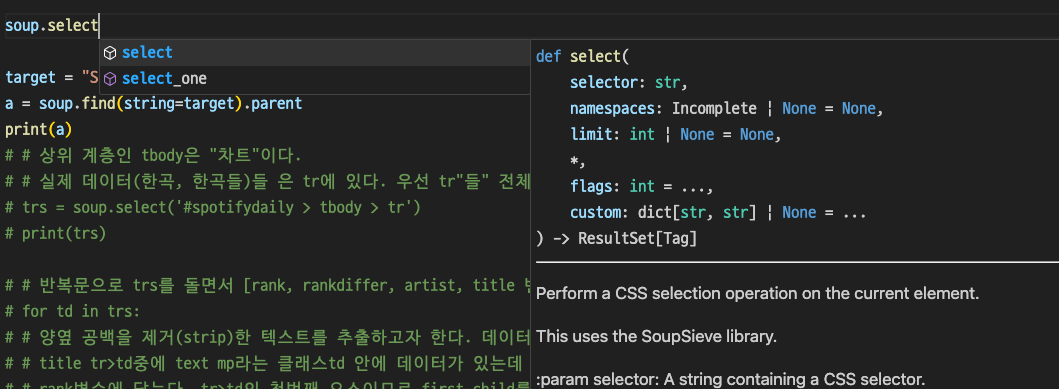Place cursor at end of "soup.select" line
The image size is (1059, 389).
(99, 27)
